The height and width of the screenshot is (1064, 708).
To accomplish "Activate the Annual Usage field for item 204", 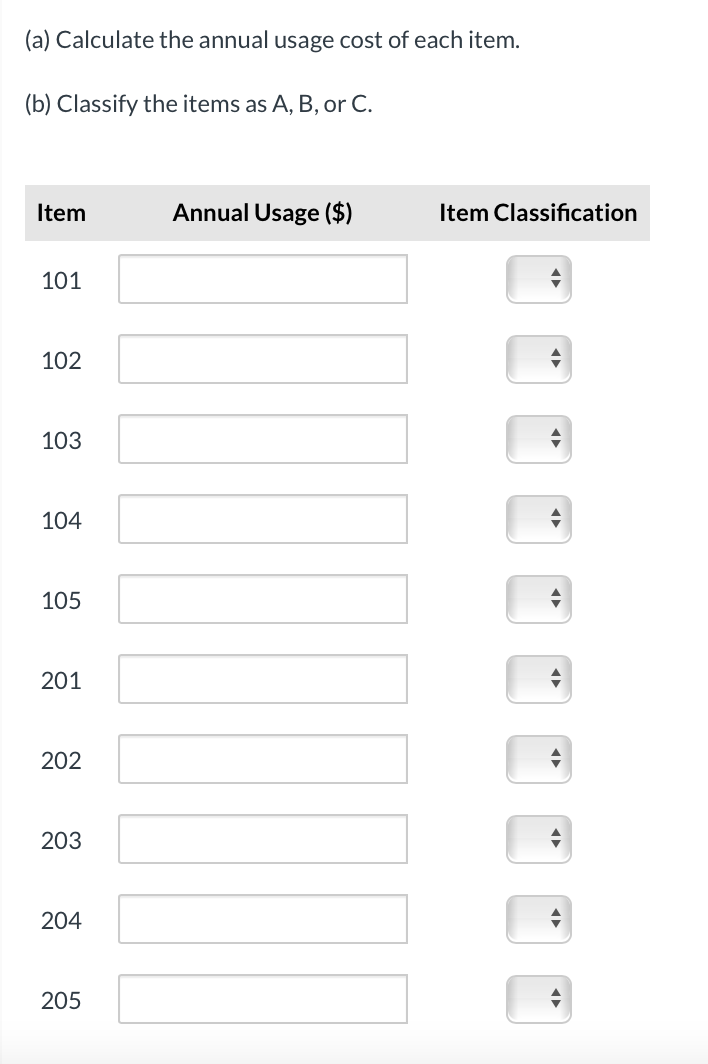I will click(263, 919).
